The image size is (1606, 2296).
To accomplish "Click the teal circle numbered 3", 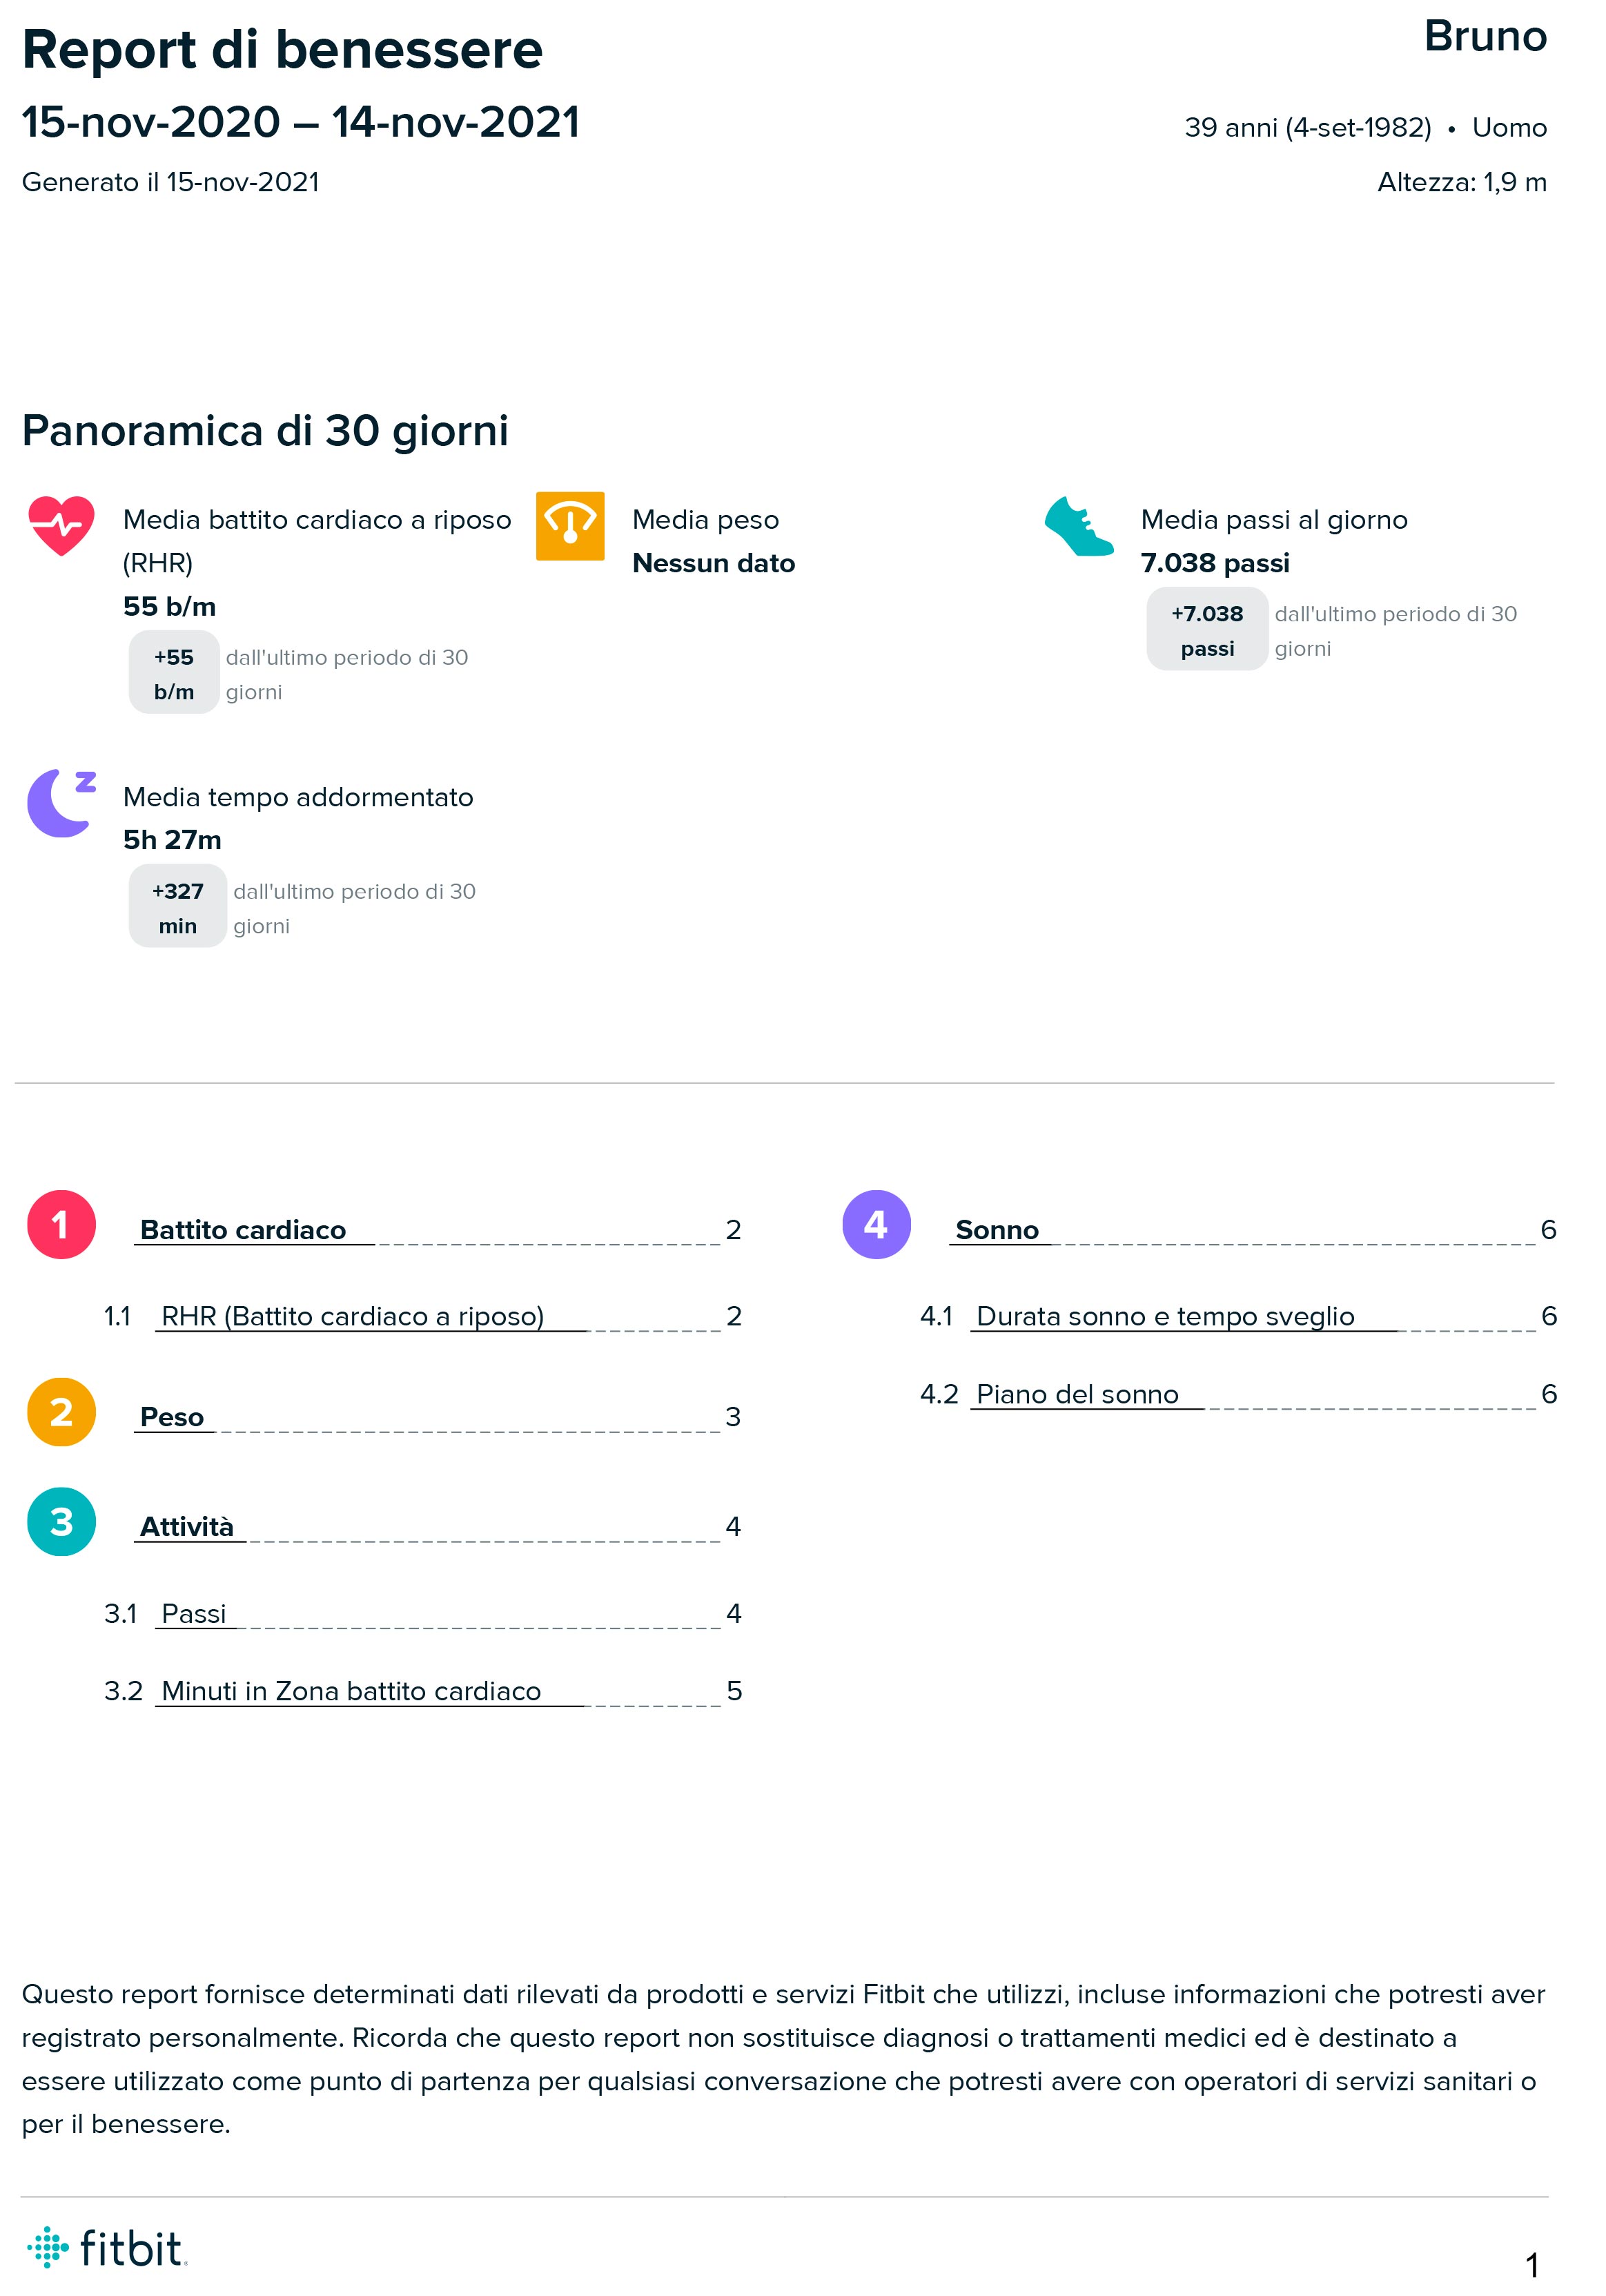I will (61, 1522).
